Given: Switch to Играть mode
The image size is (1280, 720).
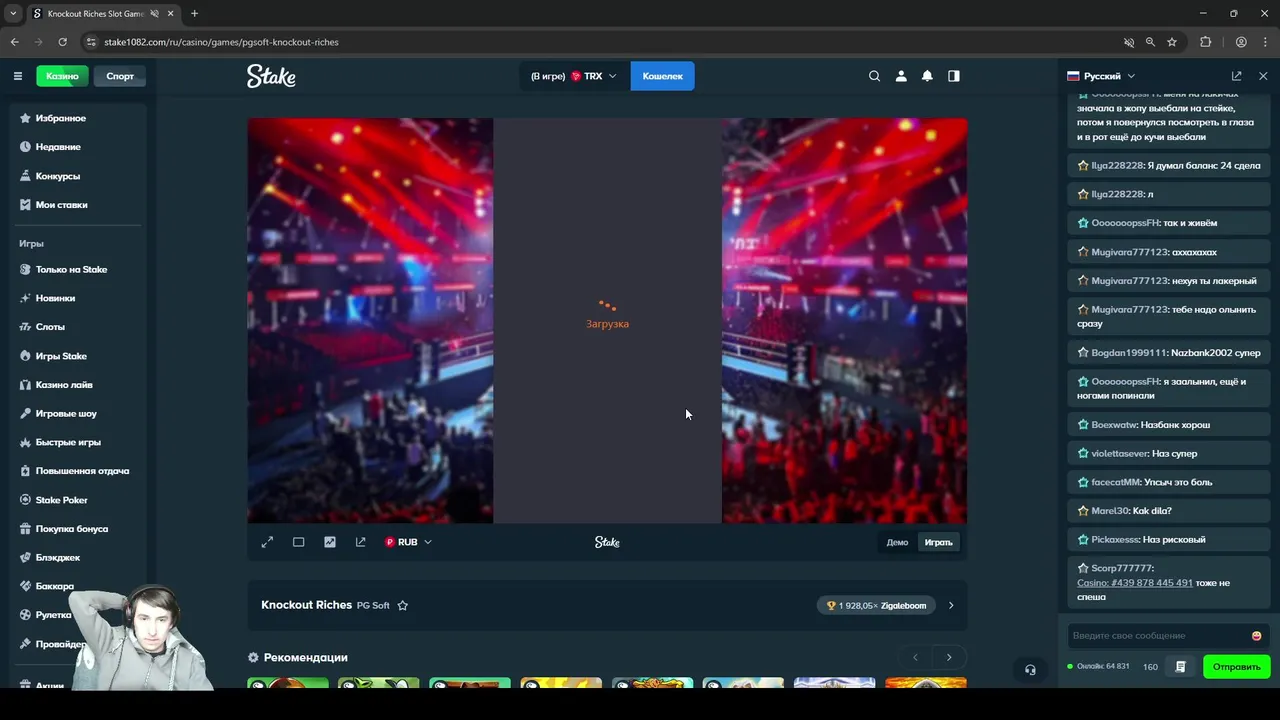Looking at the screenshot, I should pyautogui.click(x=938, y=543).
